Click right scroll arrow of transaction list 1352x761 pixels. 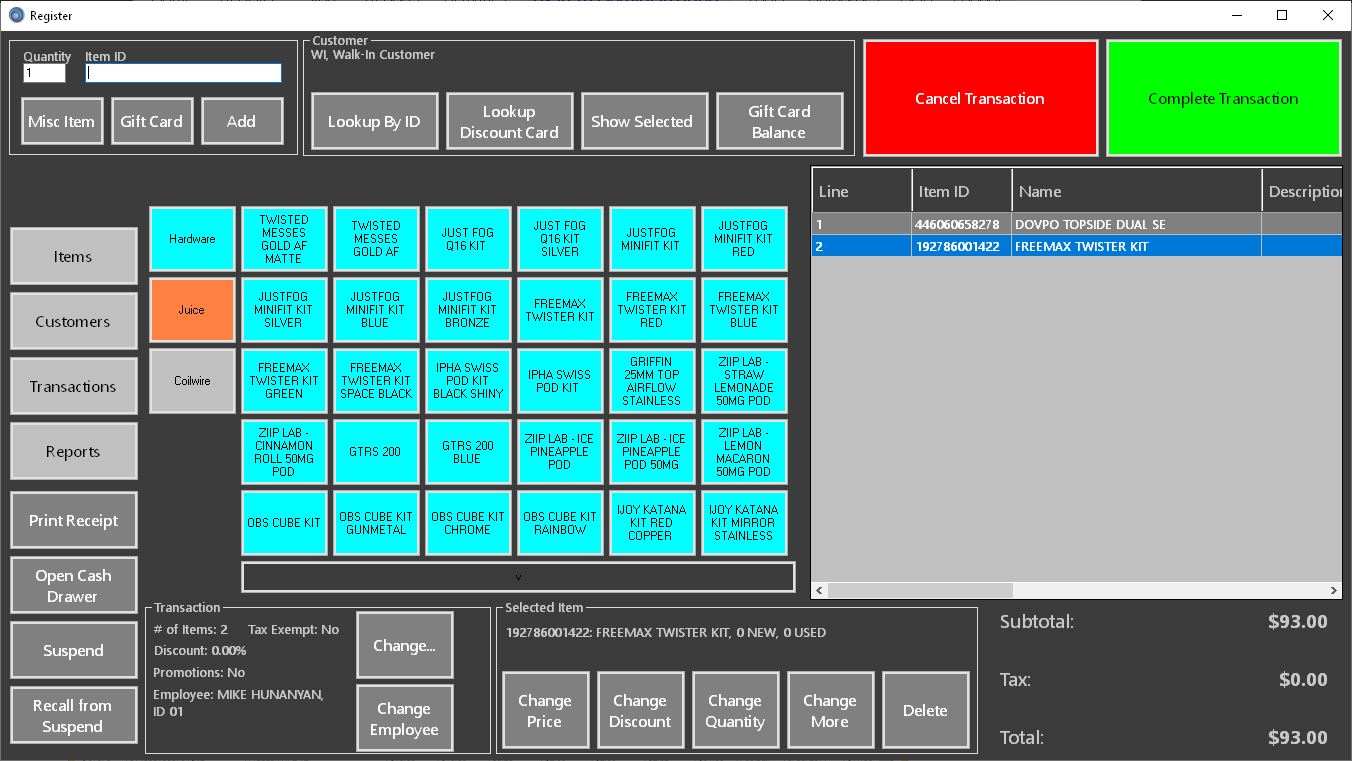[x=1333, y=591]
